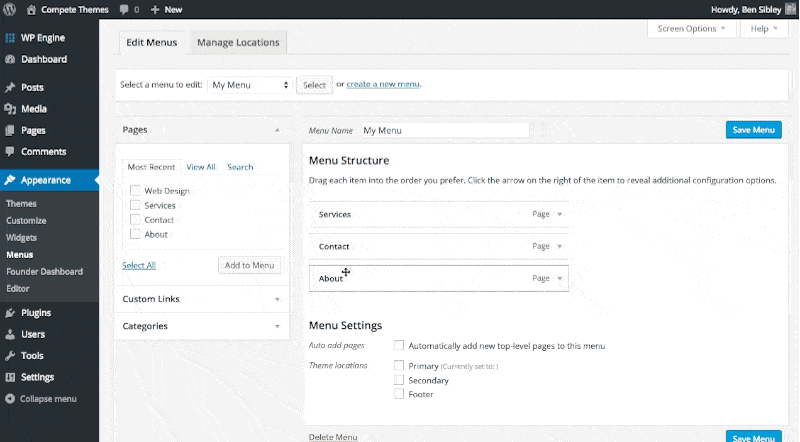The image size is (800, 442).
Task: Open Users via the person icon
Action: (x=10, y=334)
